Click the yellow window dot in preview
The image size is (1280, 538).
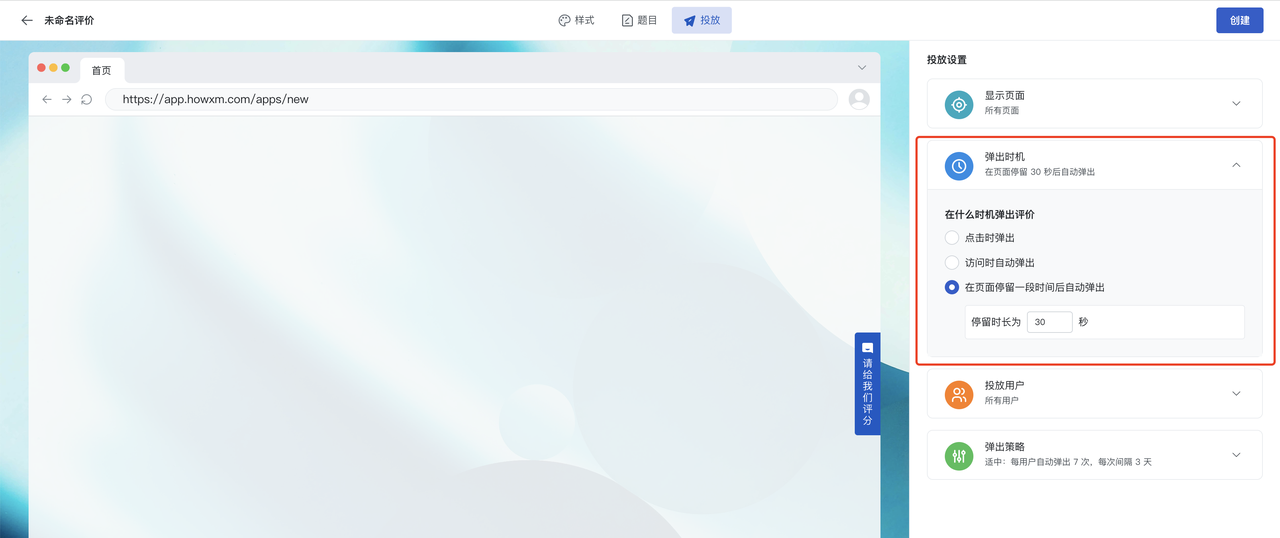(x=53, y=68)
